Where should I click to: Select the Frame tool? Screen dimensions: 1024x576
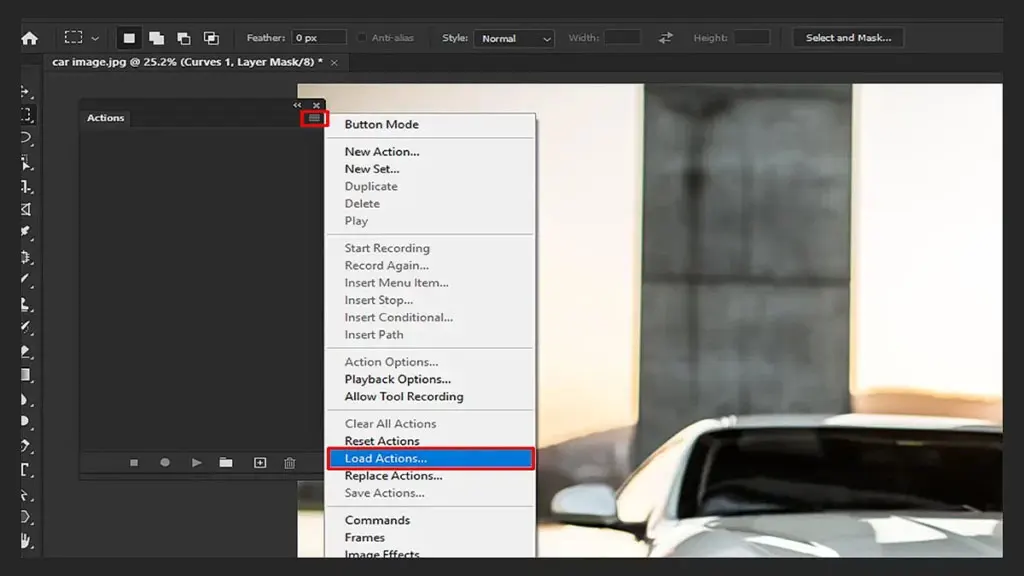tap(26, 210)
